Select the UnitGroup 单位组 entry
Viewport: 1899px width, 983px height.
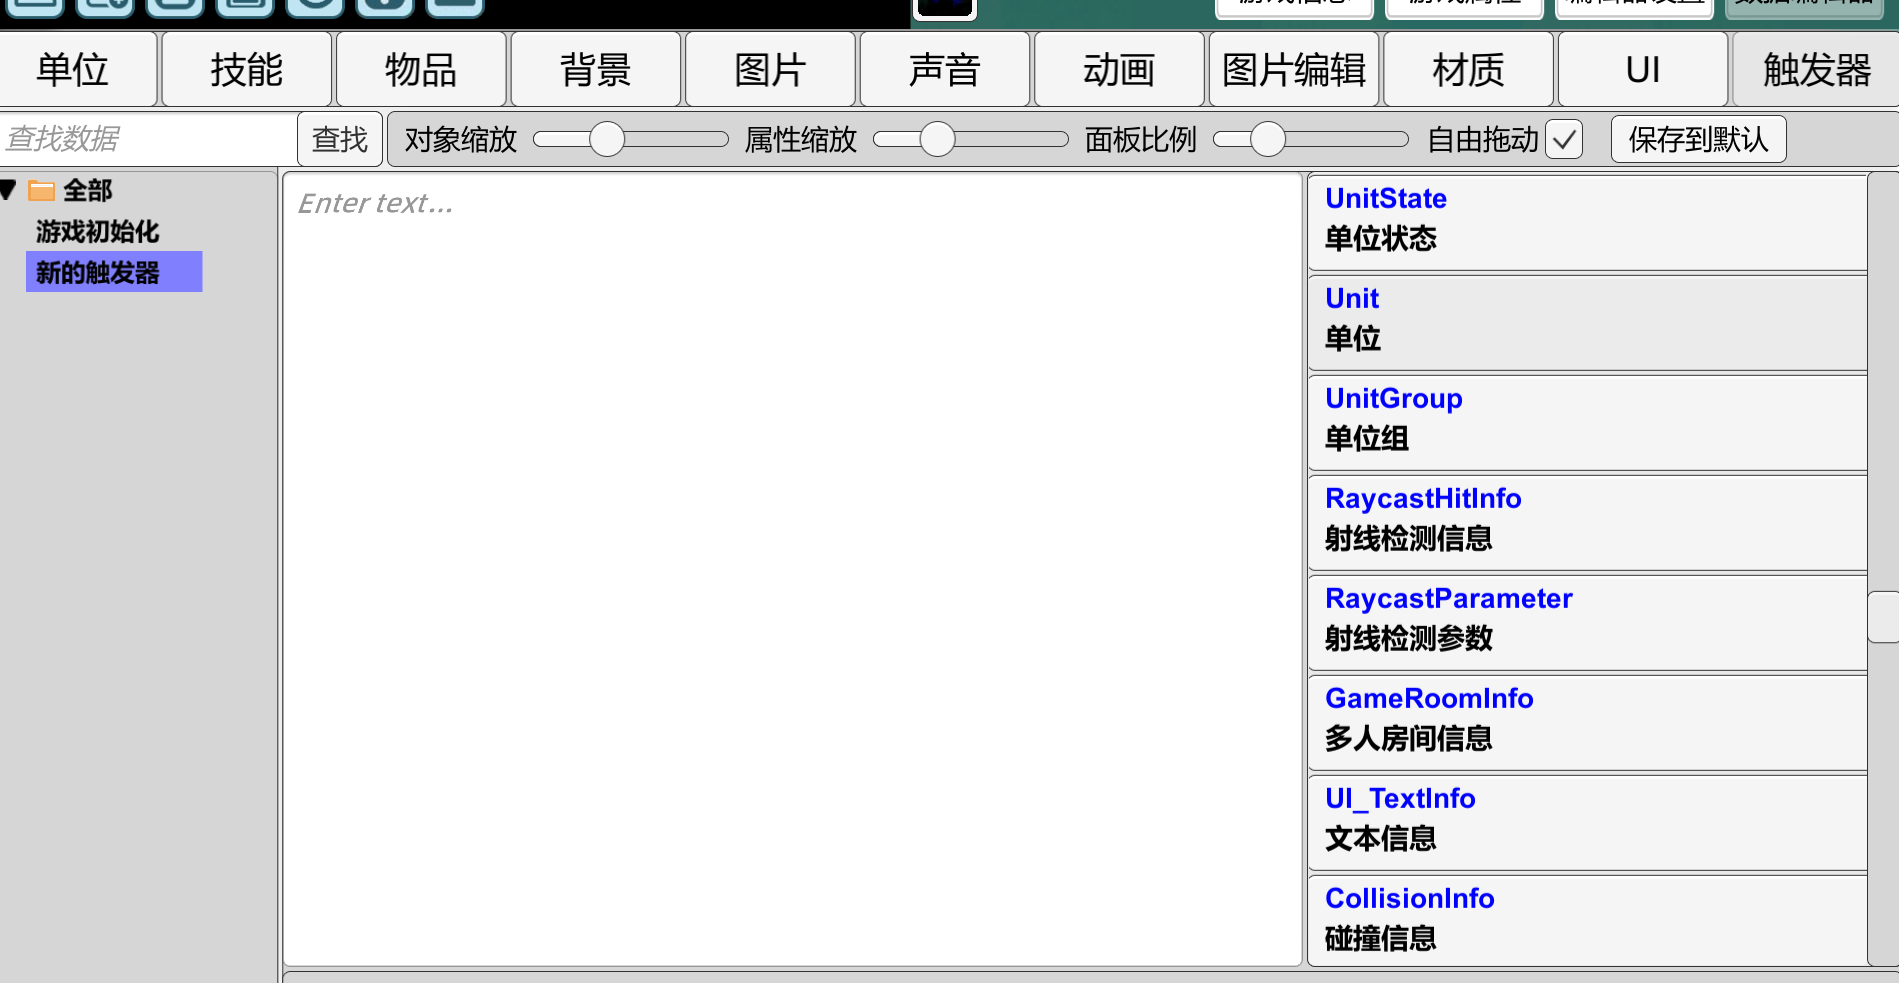pos(1587,422)
